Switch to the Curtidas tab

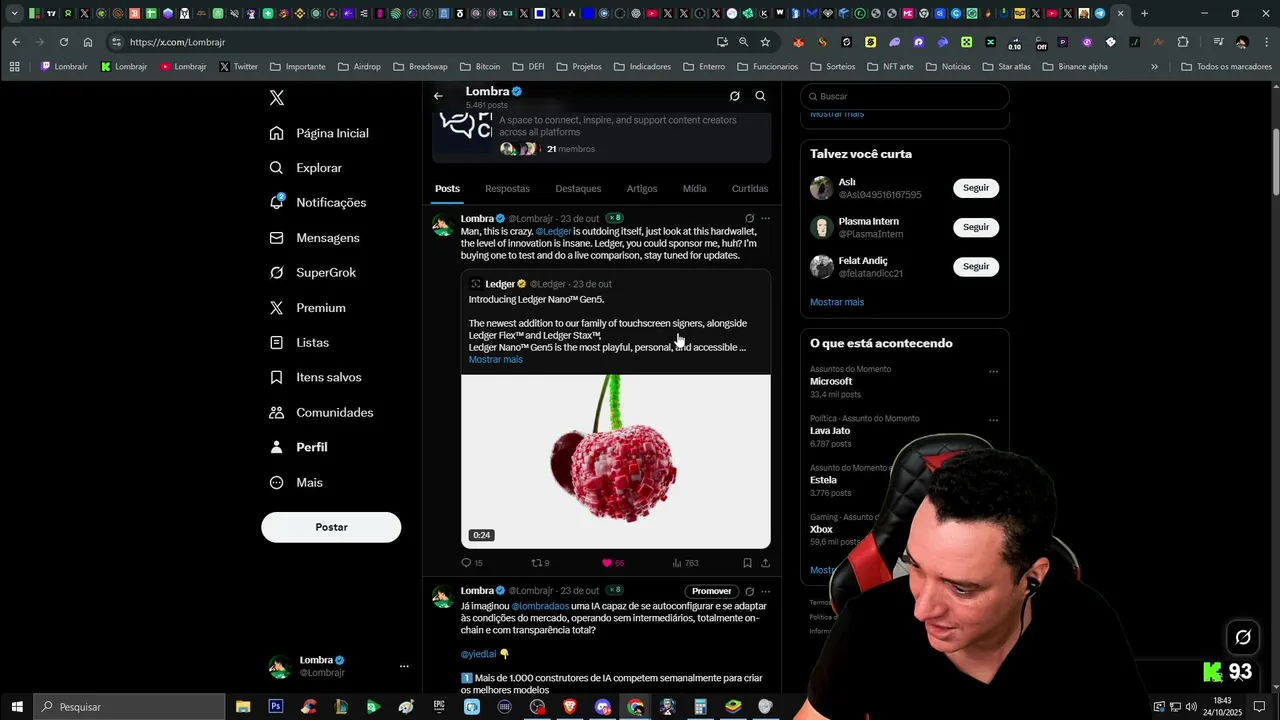(x=750, y=188)
